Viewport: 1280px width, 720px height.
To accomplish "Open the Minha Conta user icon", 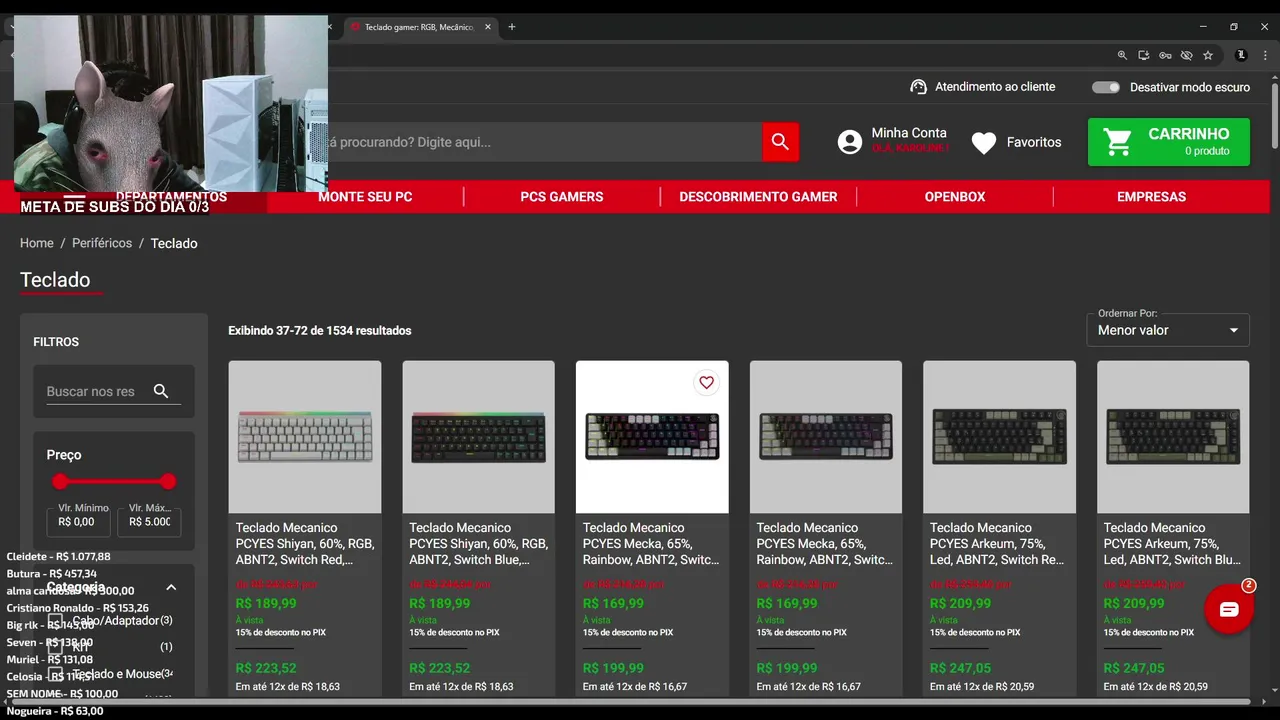I will [850, 142].
